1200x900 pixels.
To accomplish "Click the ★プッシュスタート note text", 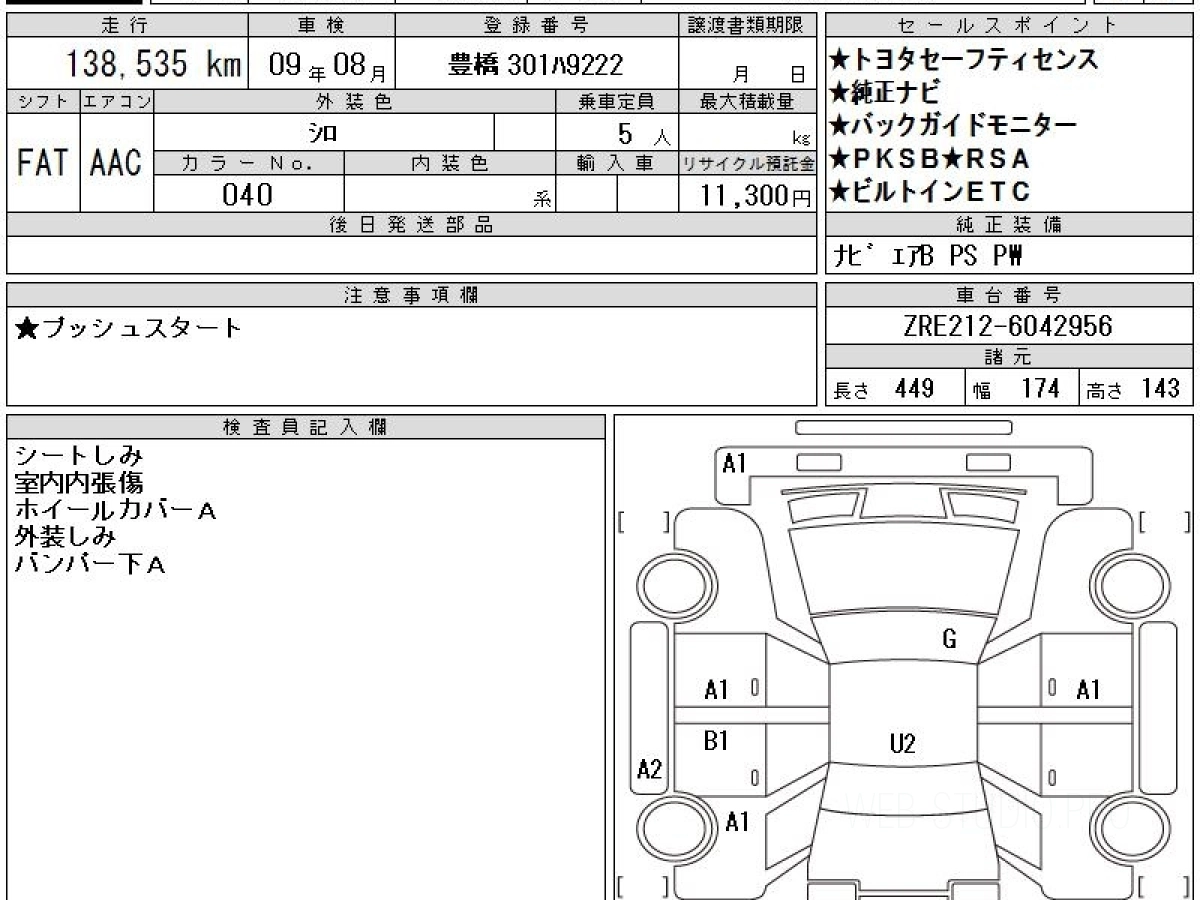I will coord(130,328).
